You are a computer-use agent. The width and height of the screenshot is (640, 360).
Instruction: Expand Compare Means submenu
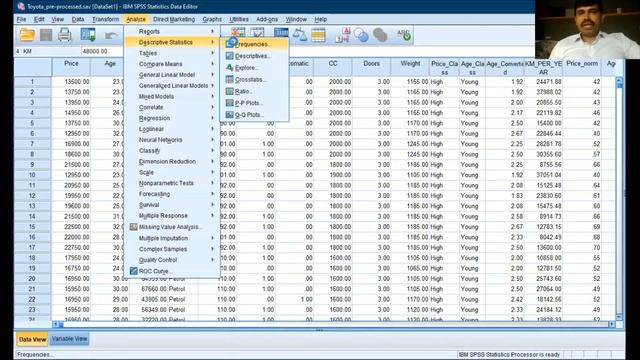[172, 64]
